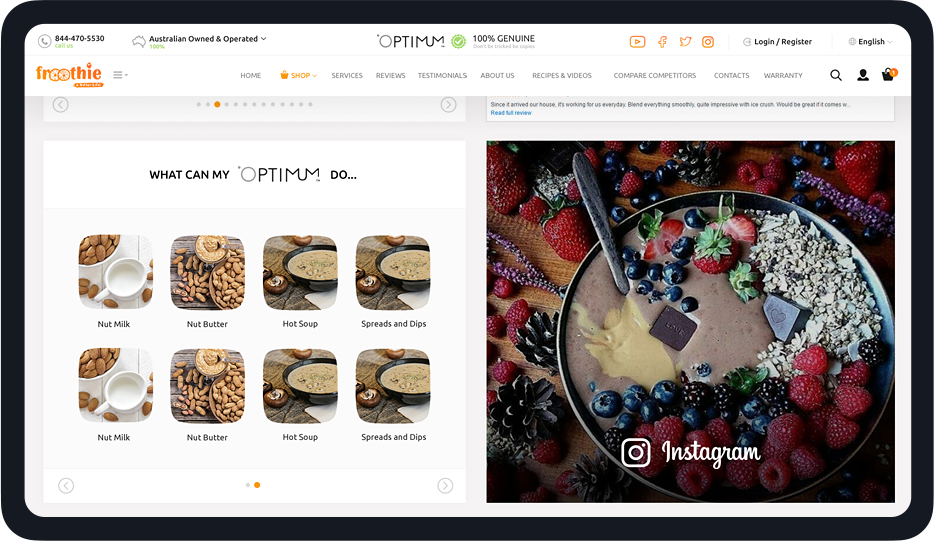
Task: Open the first Nut Butter thumbnail
Action: tap(207, 273)
